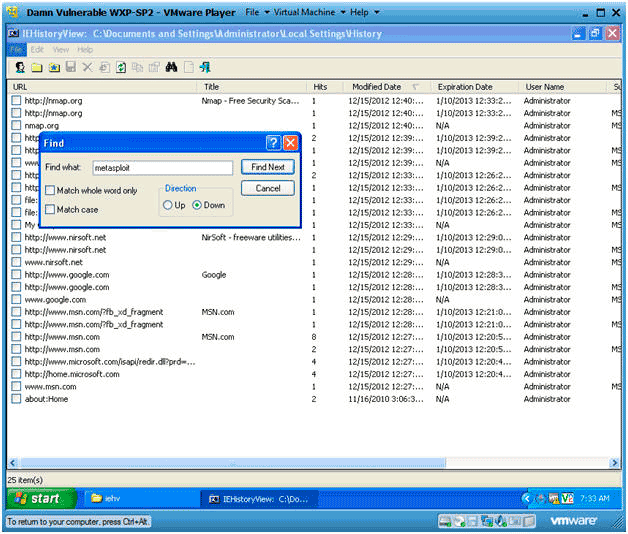Image resolution: width=628 pixels, height=534 pixels.
Task: Click the green-arrows Refresh toolbar icon
Action: coord(121,67)
